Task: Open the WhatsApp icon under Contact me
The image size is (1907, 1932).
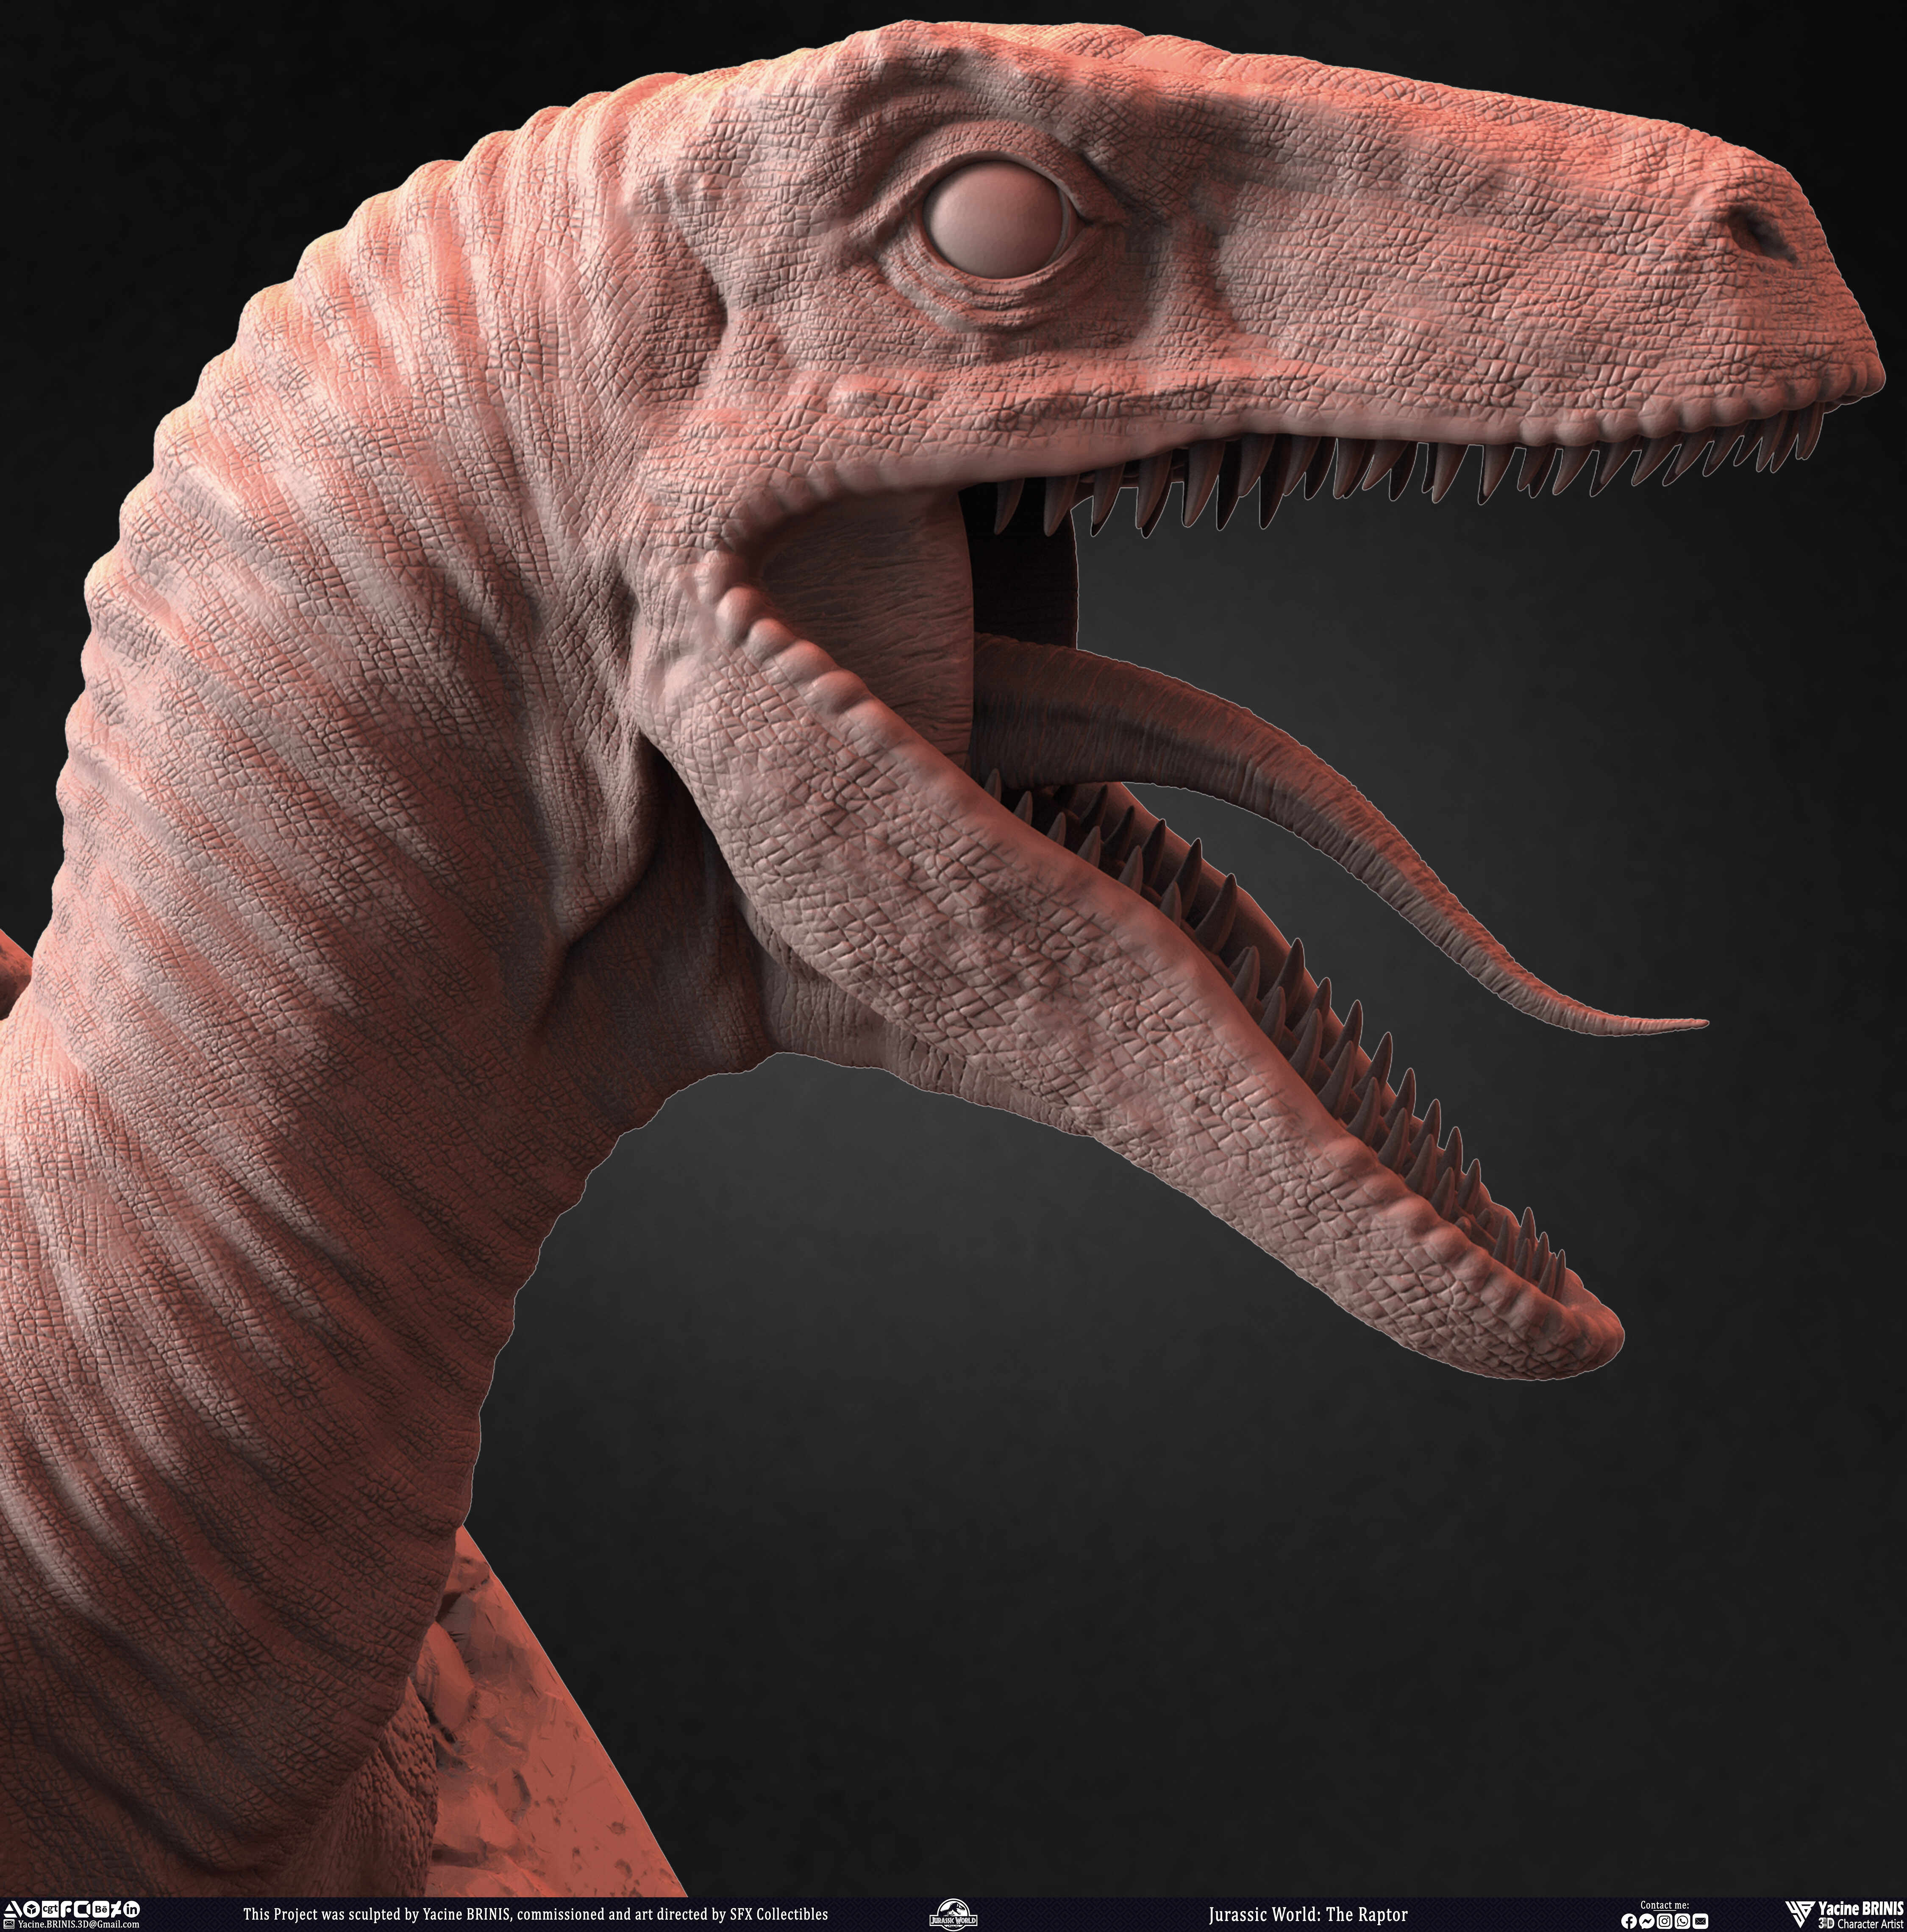Action: click(1682, 1921)
